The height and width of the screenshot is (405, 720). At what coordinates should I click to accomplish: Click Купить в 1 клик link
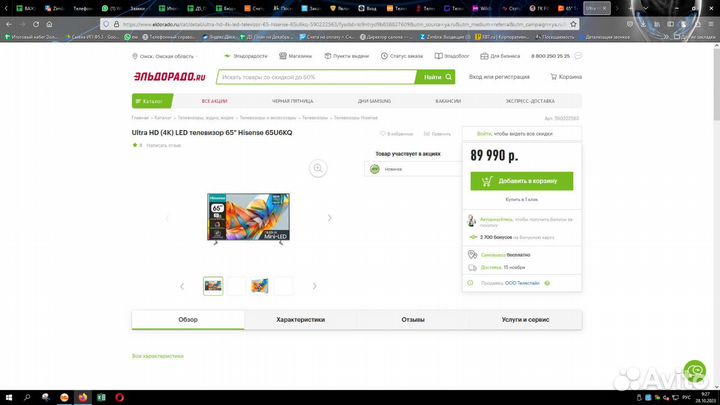point(522,200)
